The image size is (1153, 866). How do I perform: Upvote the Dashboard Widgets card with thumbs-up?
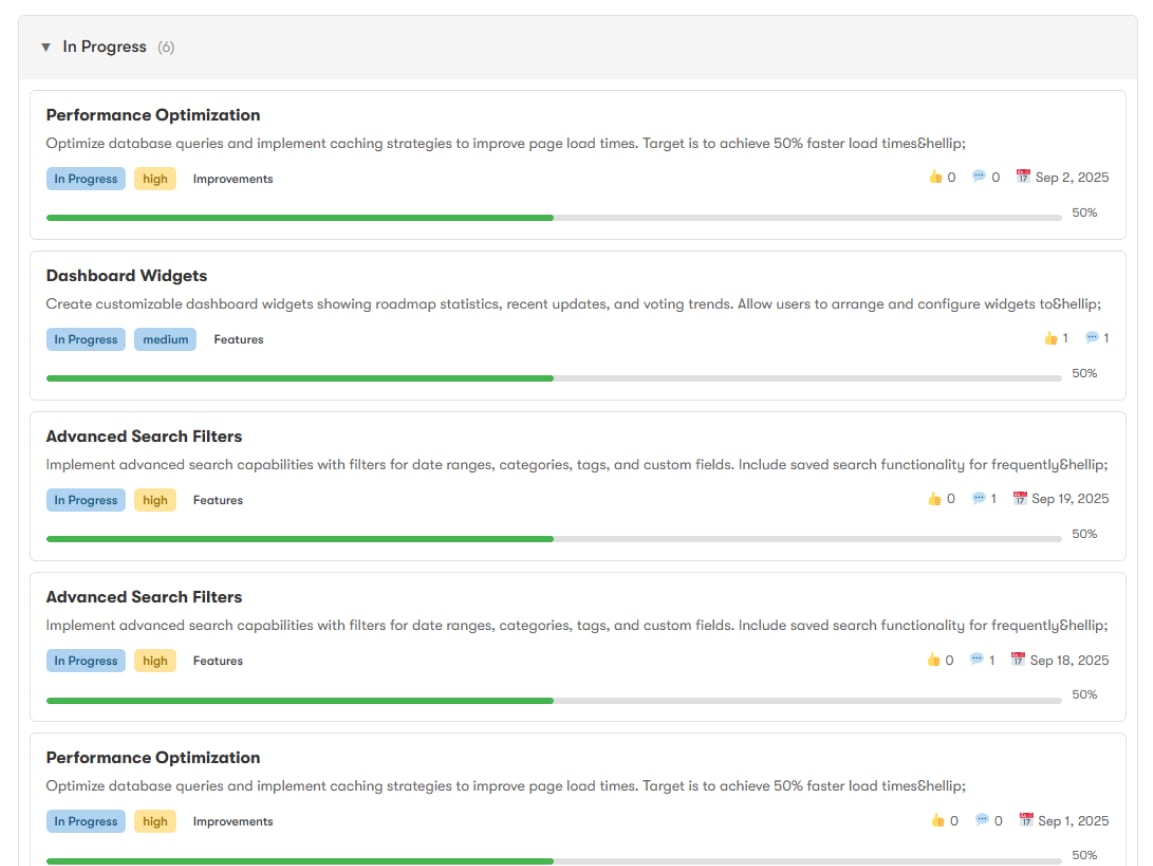coord(1050,338)
